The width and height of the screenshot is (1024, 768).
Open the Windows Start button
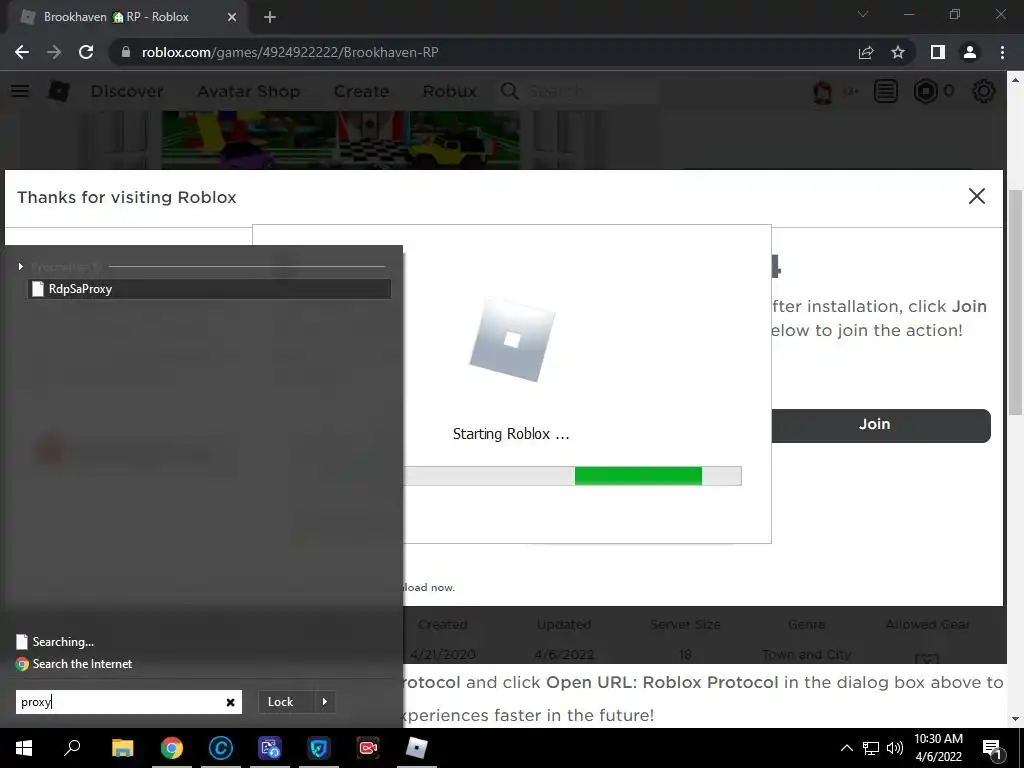pyautogui.click(x=24, y=748)
